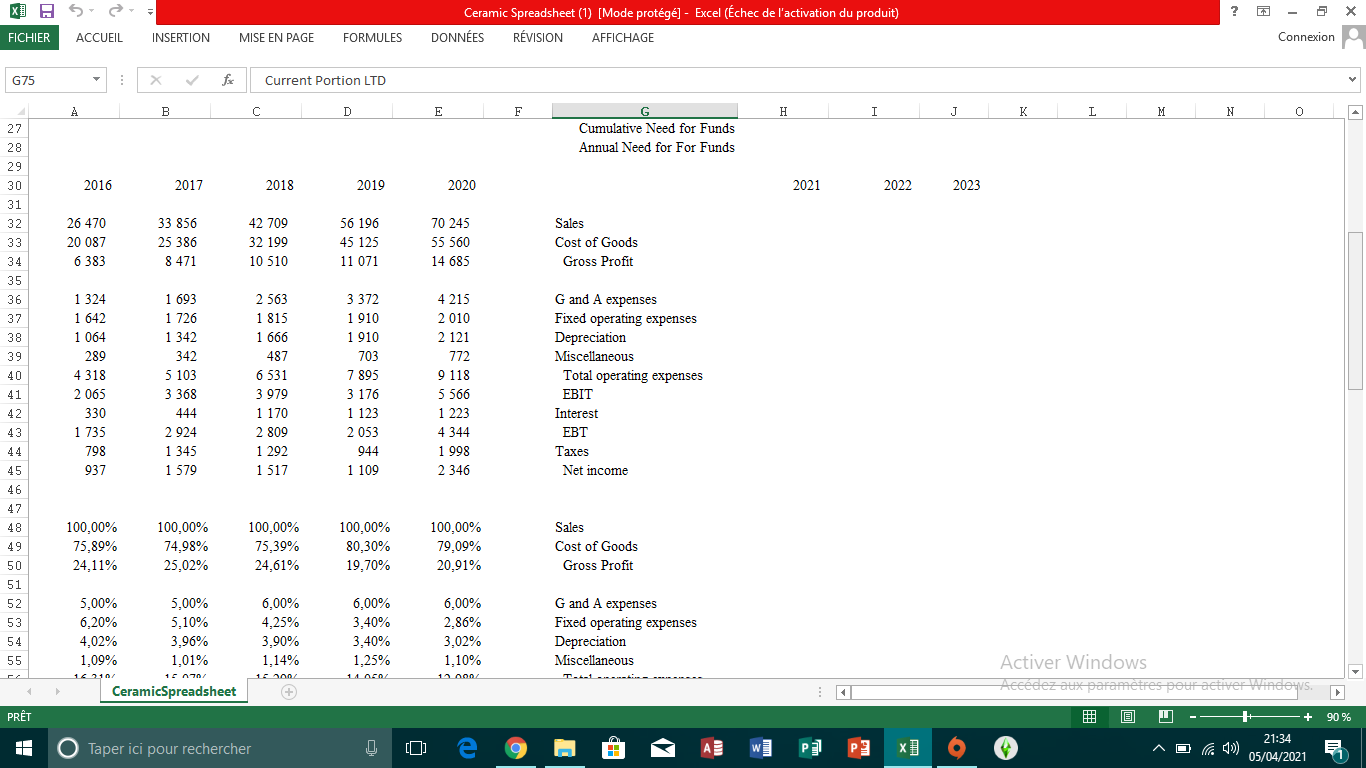
Task: Open the notification center icon
Action: (1335, 748)
